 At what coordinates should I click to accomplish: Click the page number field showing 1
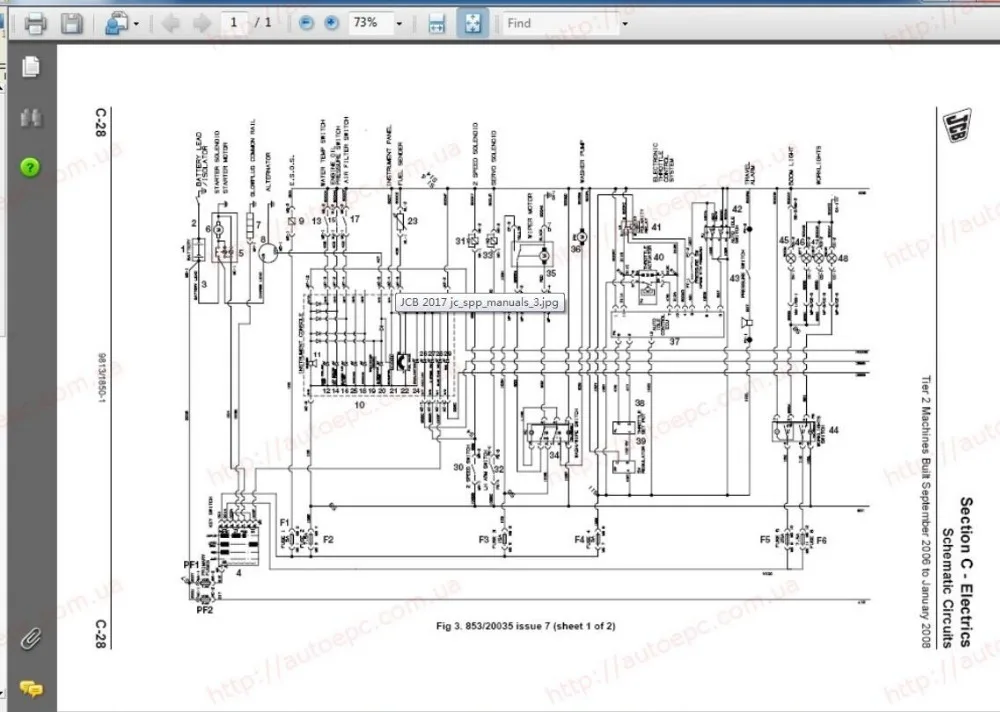pyautogui.click(x=234, y=23)
